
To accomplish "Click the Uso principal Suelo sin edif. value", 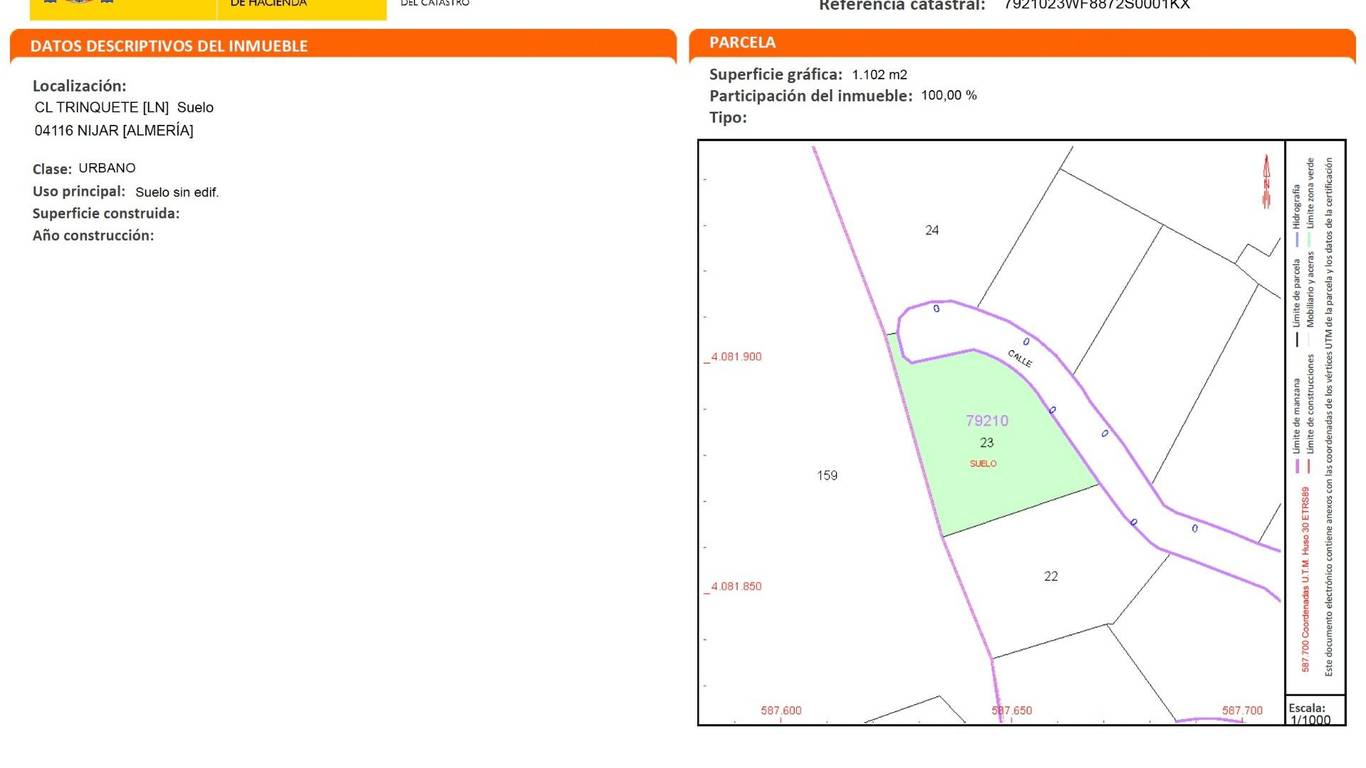I will click(x=177, y=192).
